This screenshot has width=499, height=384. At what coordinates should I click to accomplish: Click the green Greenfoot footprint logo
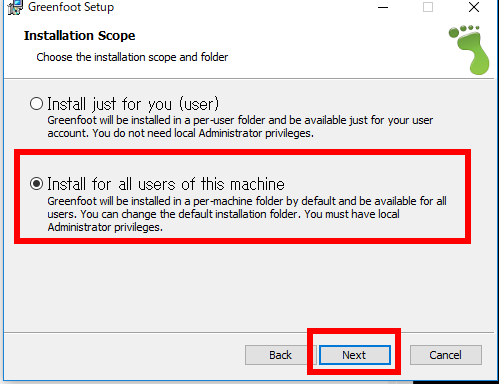coord(469,50)
